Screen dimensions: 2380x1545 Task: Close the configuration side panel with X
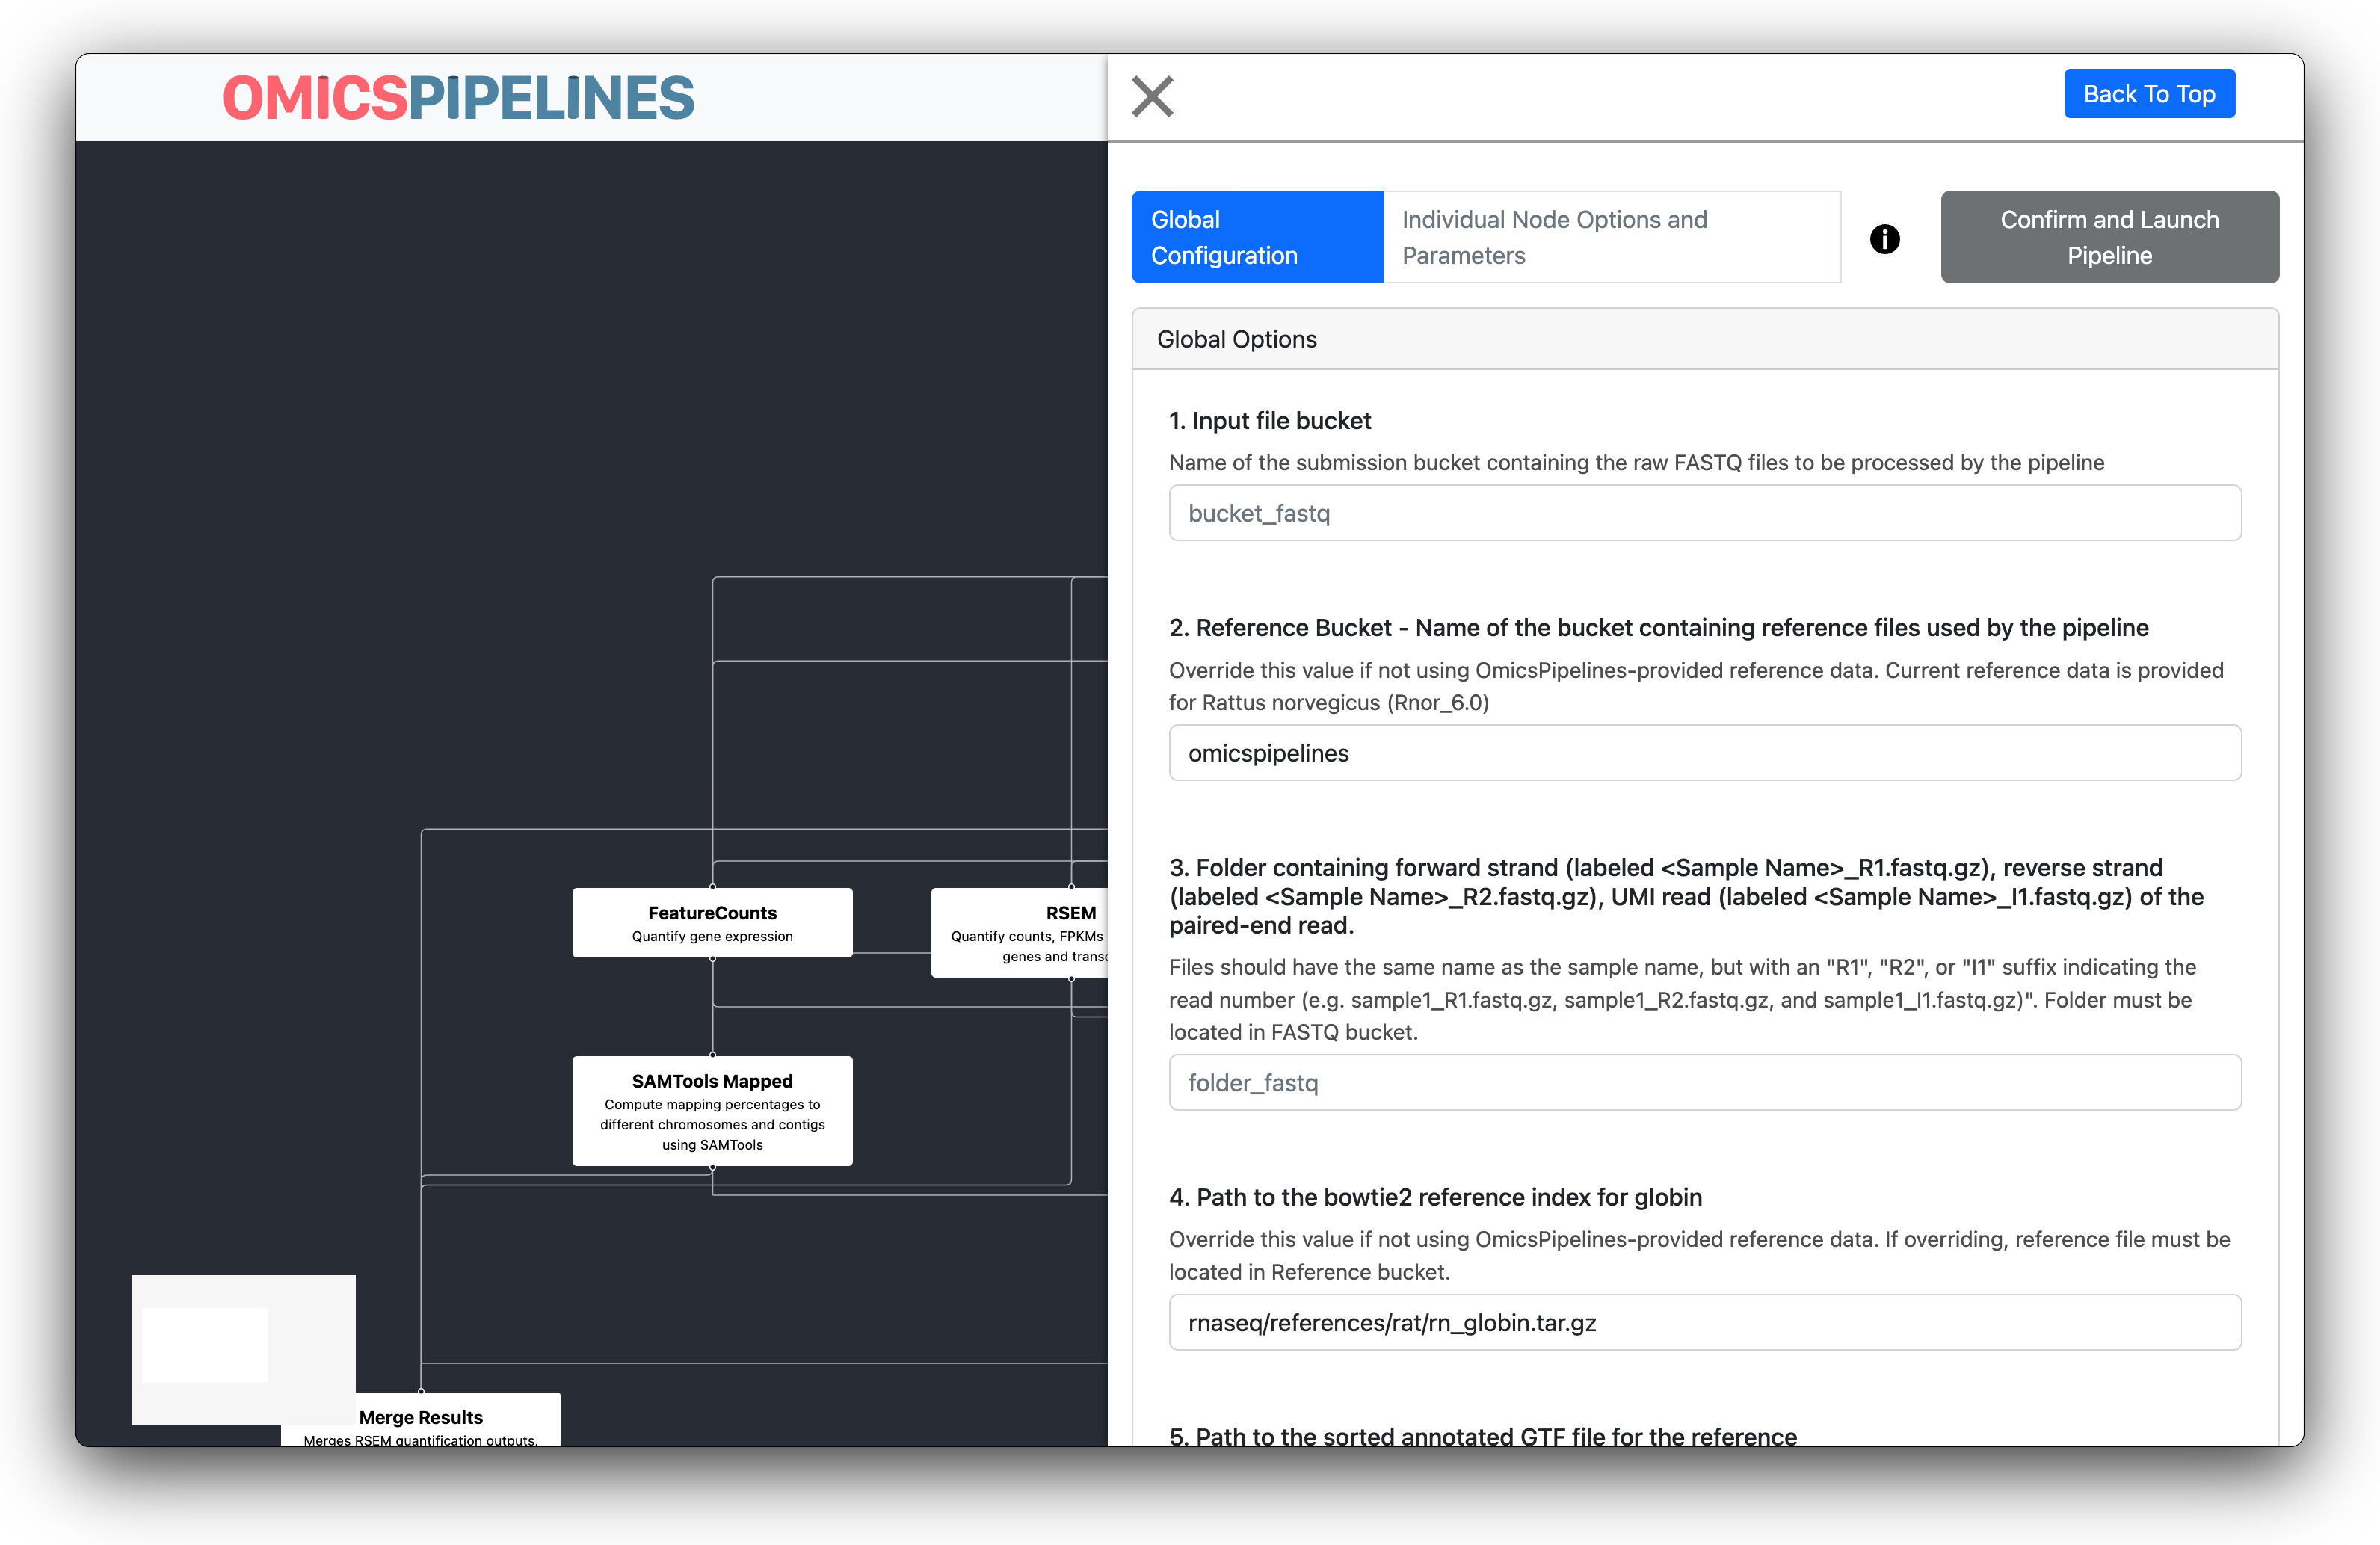(1152, 97)
